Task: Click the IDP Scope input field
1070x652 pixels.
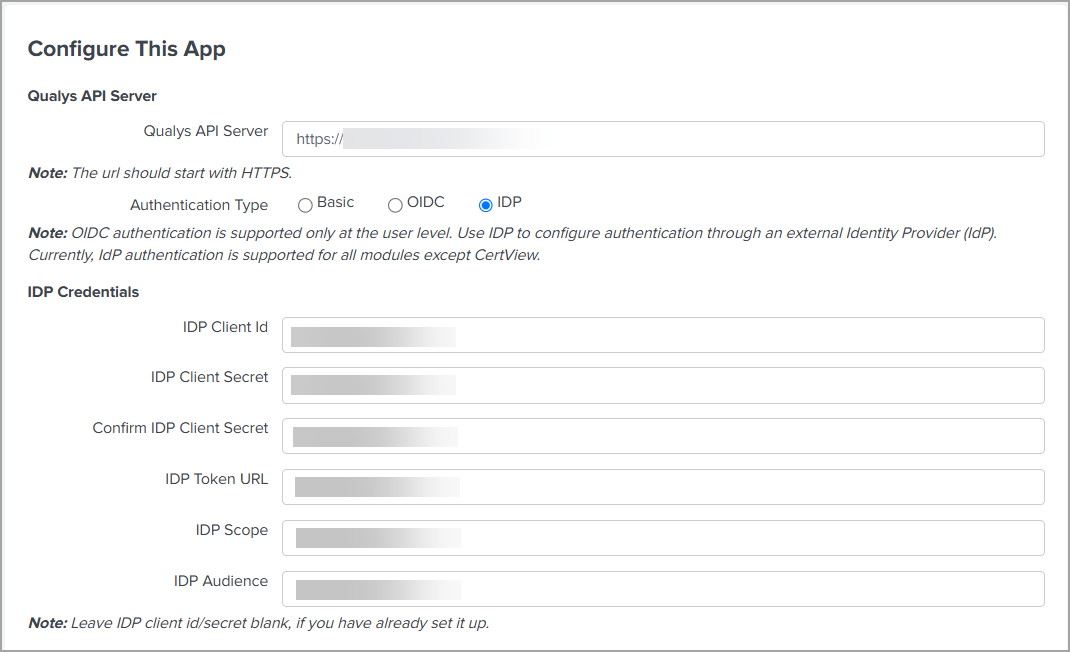Action: (663, 538)
